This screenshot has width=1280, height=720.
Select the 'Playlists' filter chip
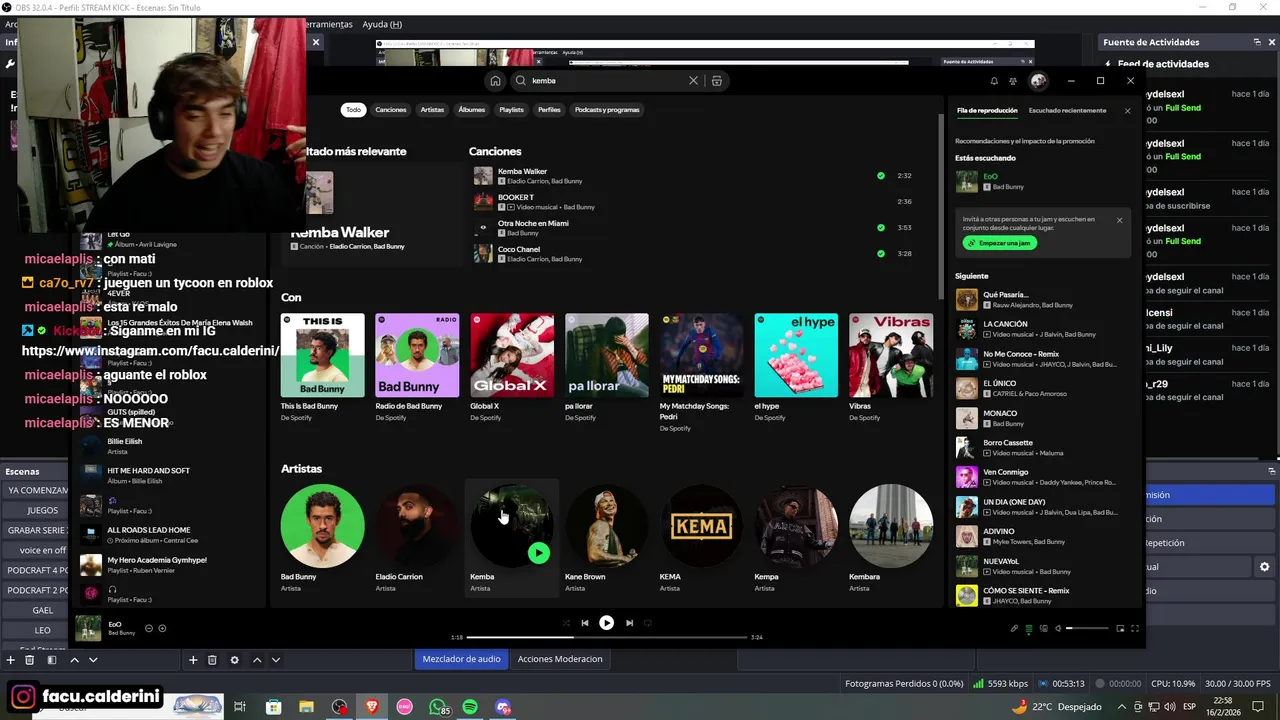tap(511, 110)
